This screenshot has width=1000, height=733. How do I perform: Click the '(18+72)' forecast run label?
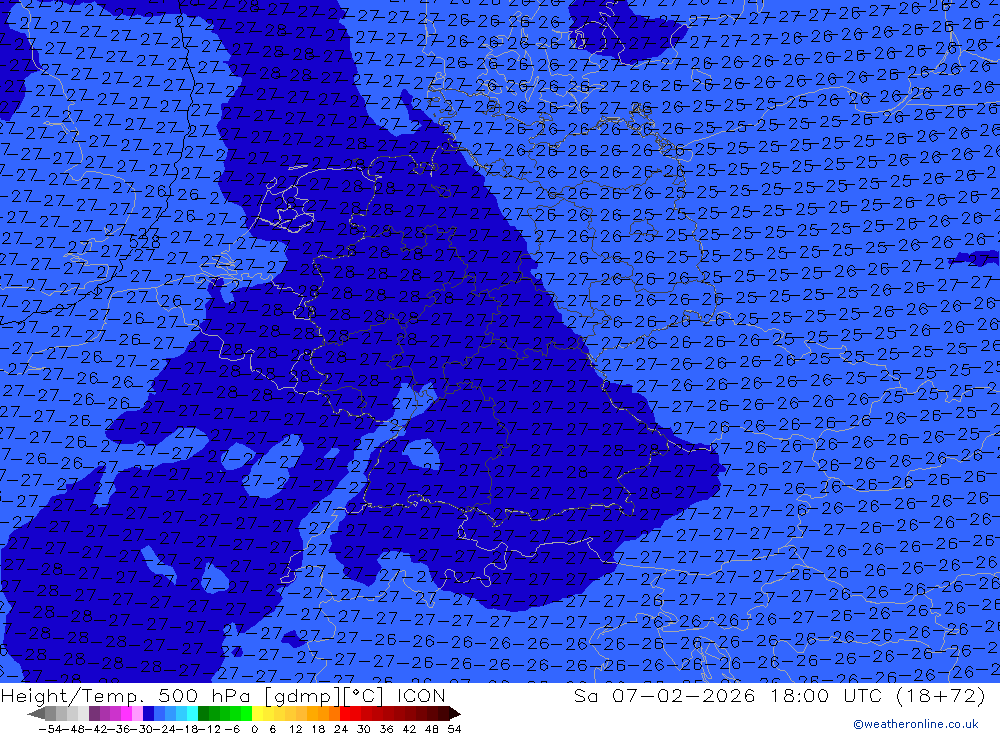tap(941, 695)
